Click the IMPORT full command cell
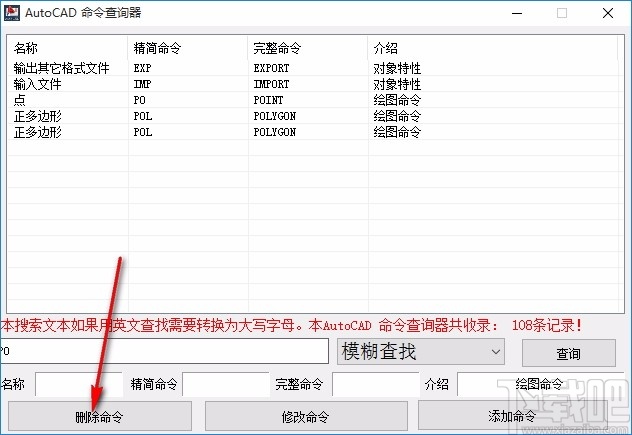632x435 pixels. click(271, 84)
